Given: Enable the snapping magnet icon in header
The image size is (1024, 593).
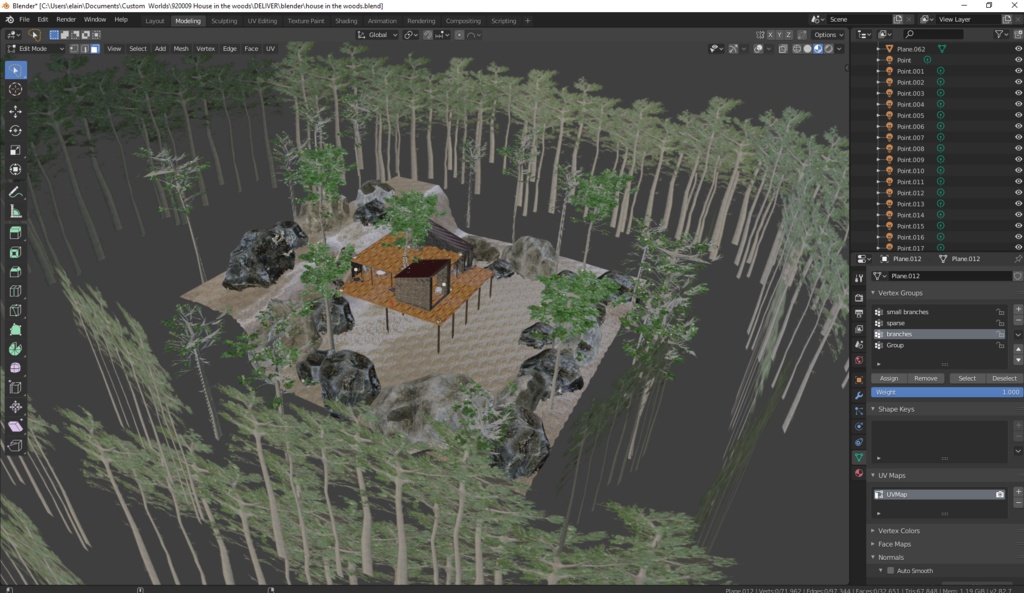Looking at the screenshot, I should coord(429,34).
